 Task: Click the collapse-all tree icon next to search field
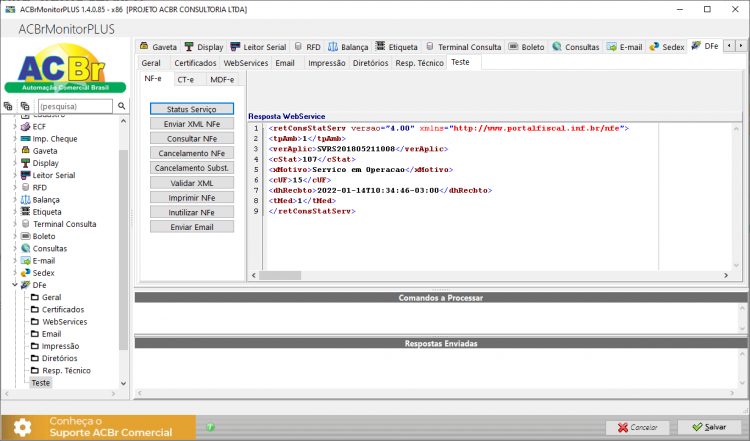click(25, 106)
